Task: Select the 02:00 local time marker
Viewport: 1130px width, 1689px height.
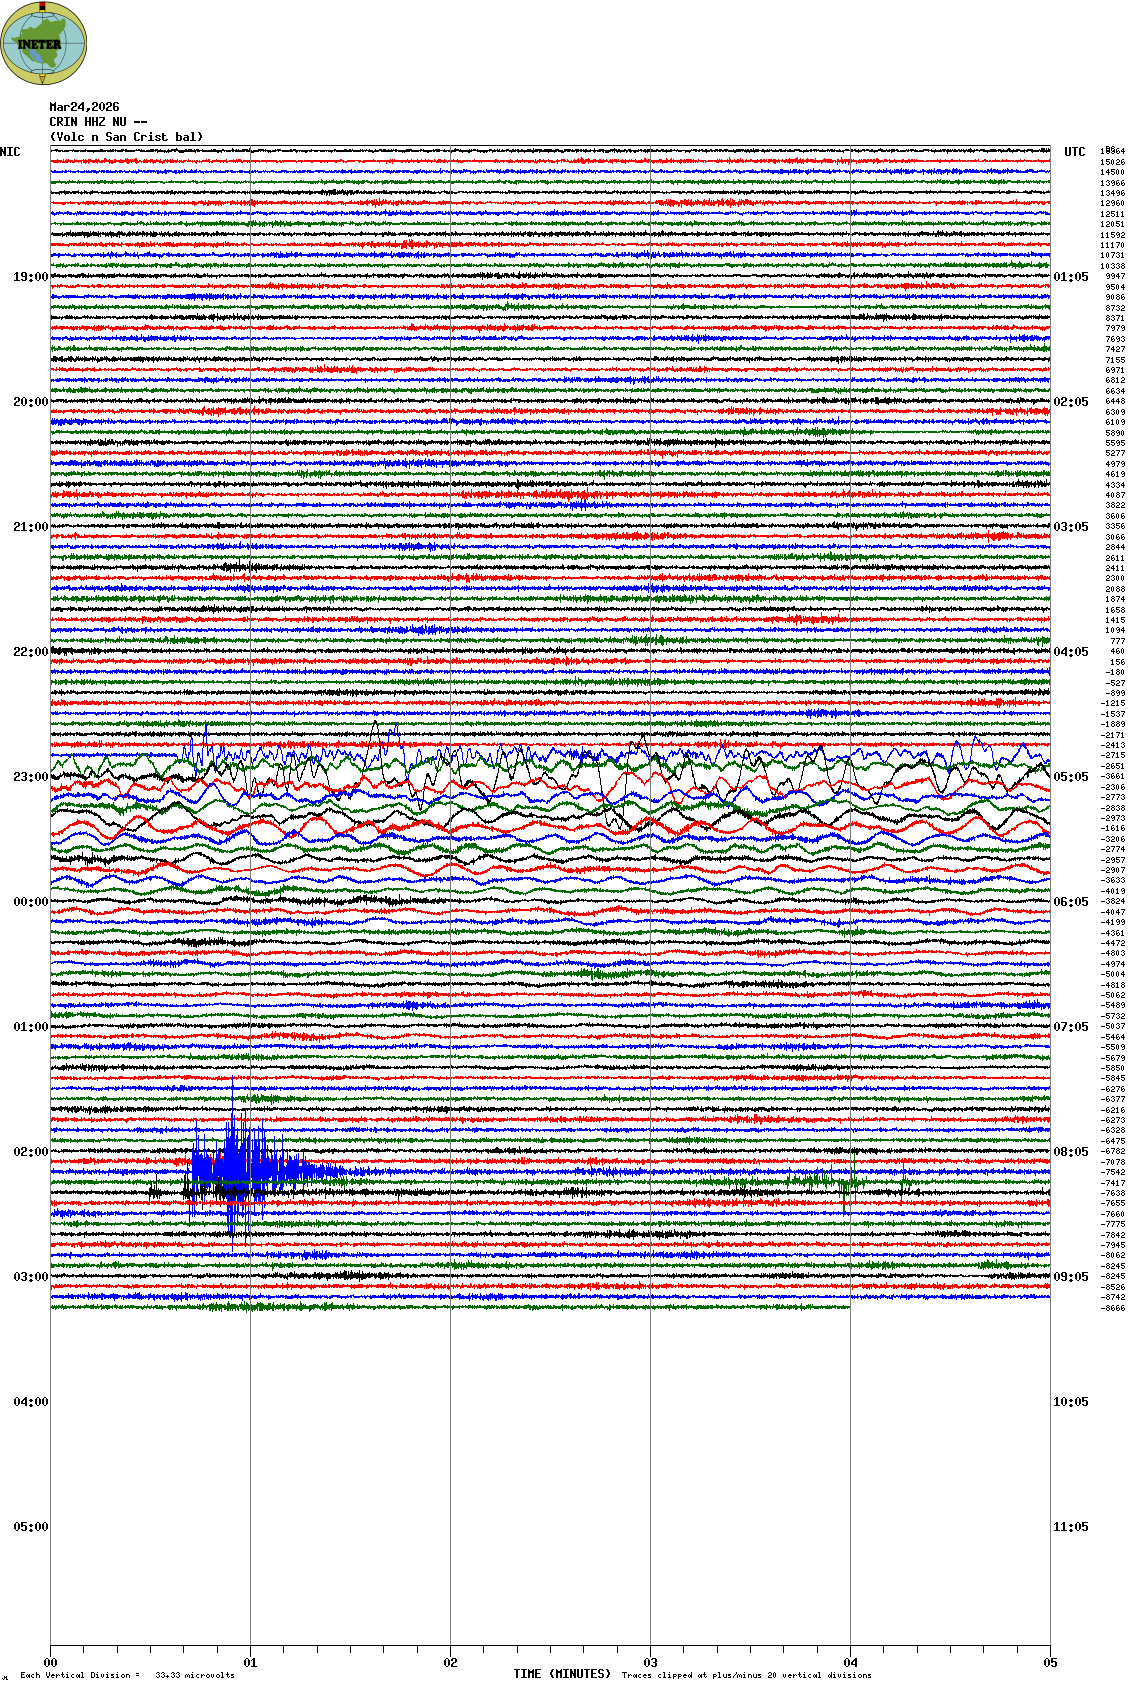Action: (30, 1152)
